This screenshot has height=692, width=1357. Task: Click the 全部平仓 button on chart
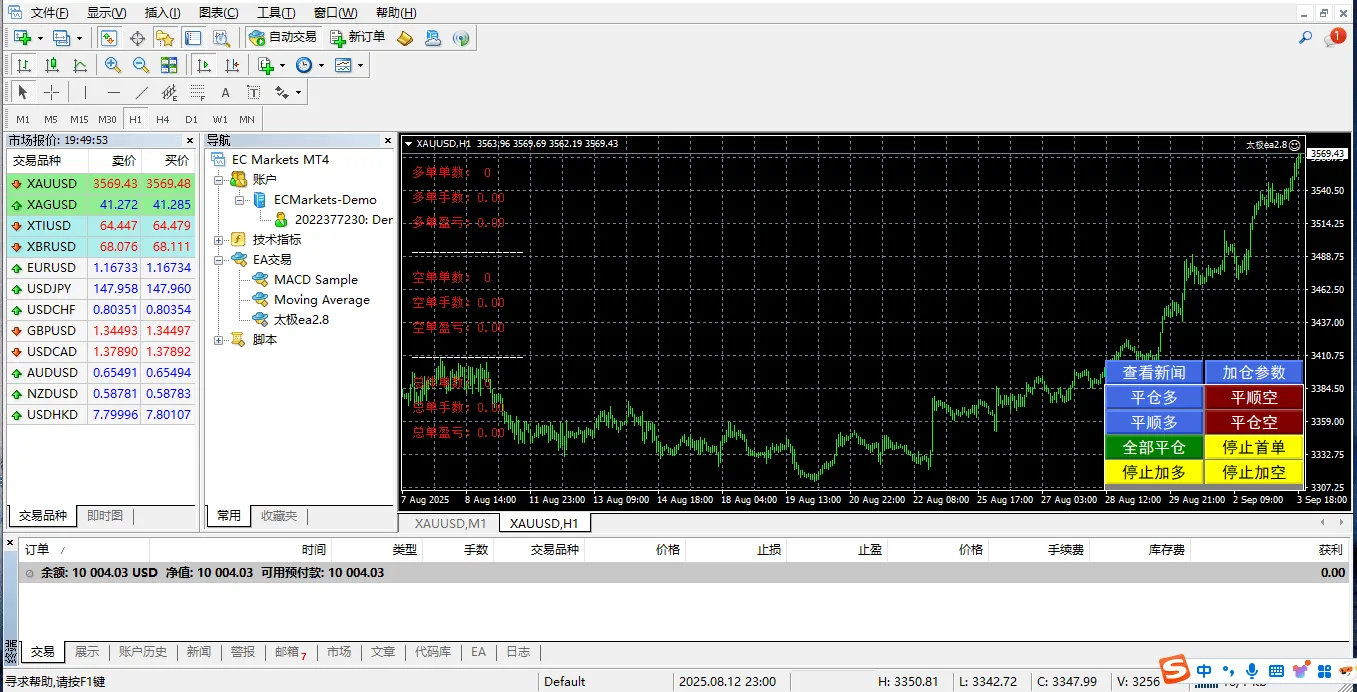(1154, 447)
